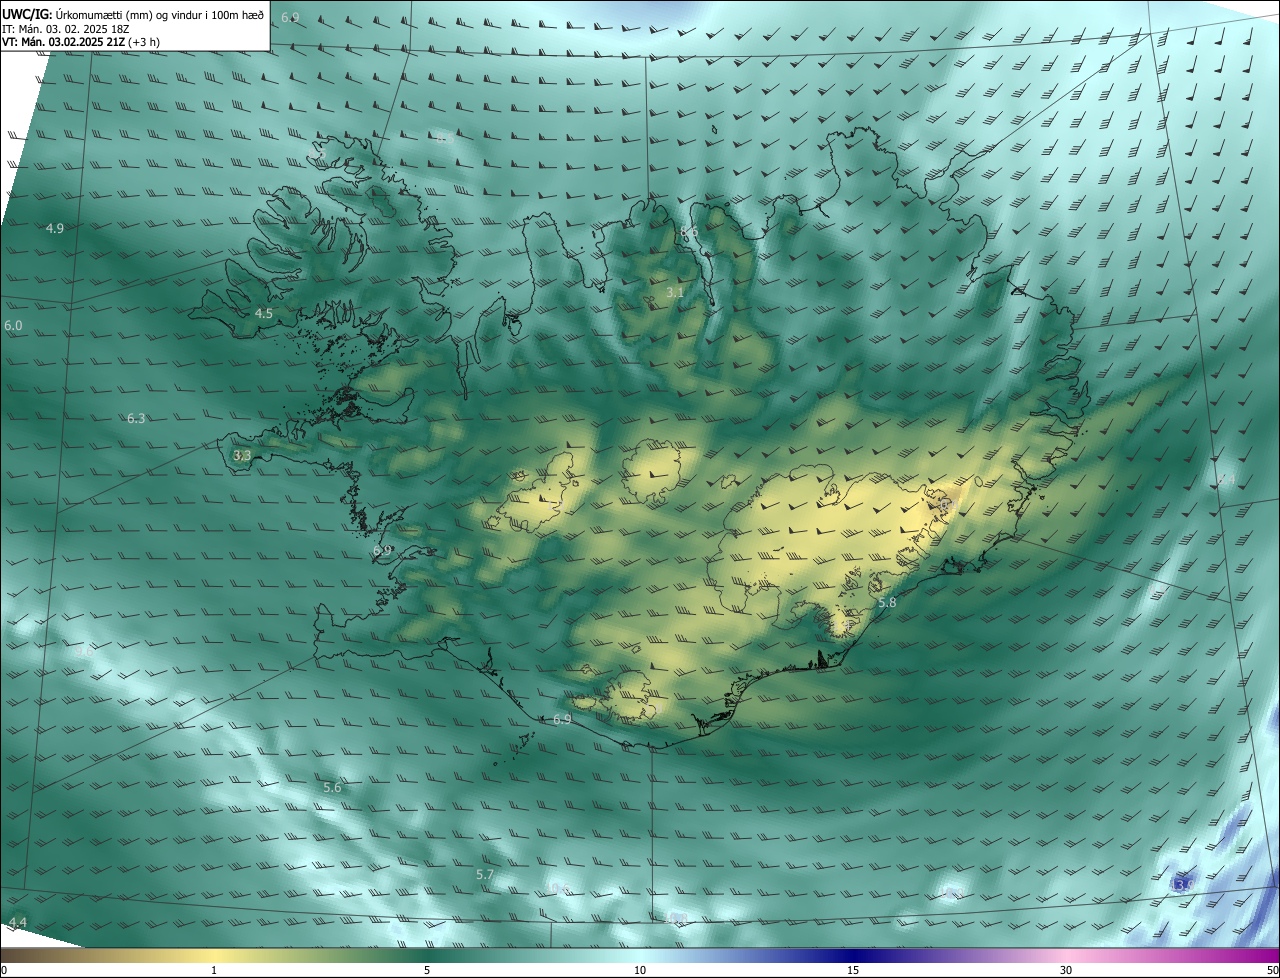Click the 6.3 value label on the map
Viewport: 1280px width, 978px height.
point(136,418)
